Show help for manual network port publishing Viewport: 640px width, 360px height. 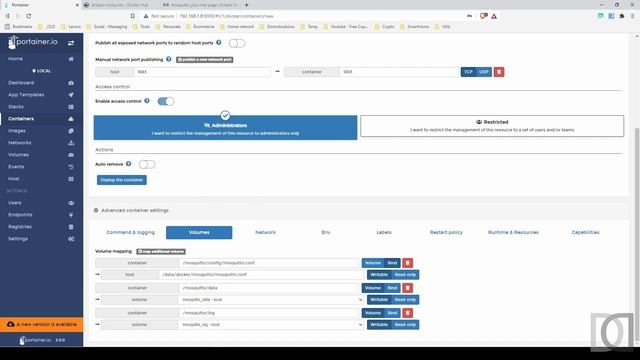point(169,59)
